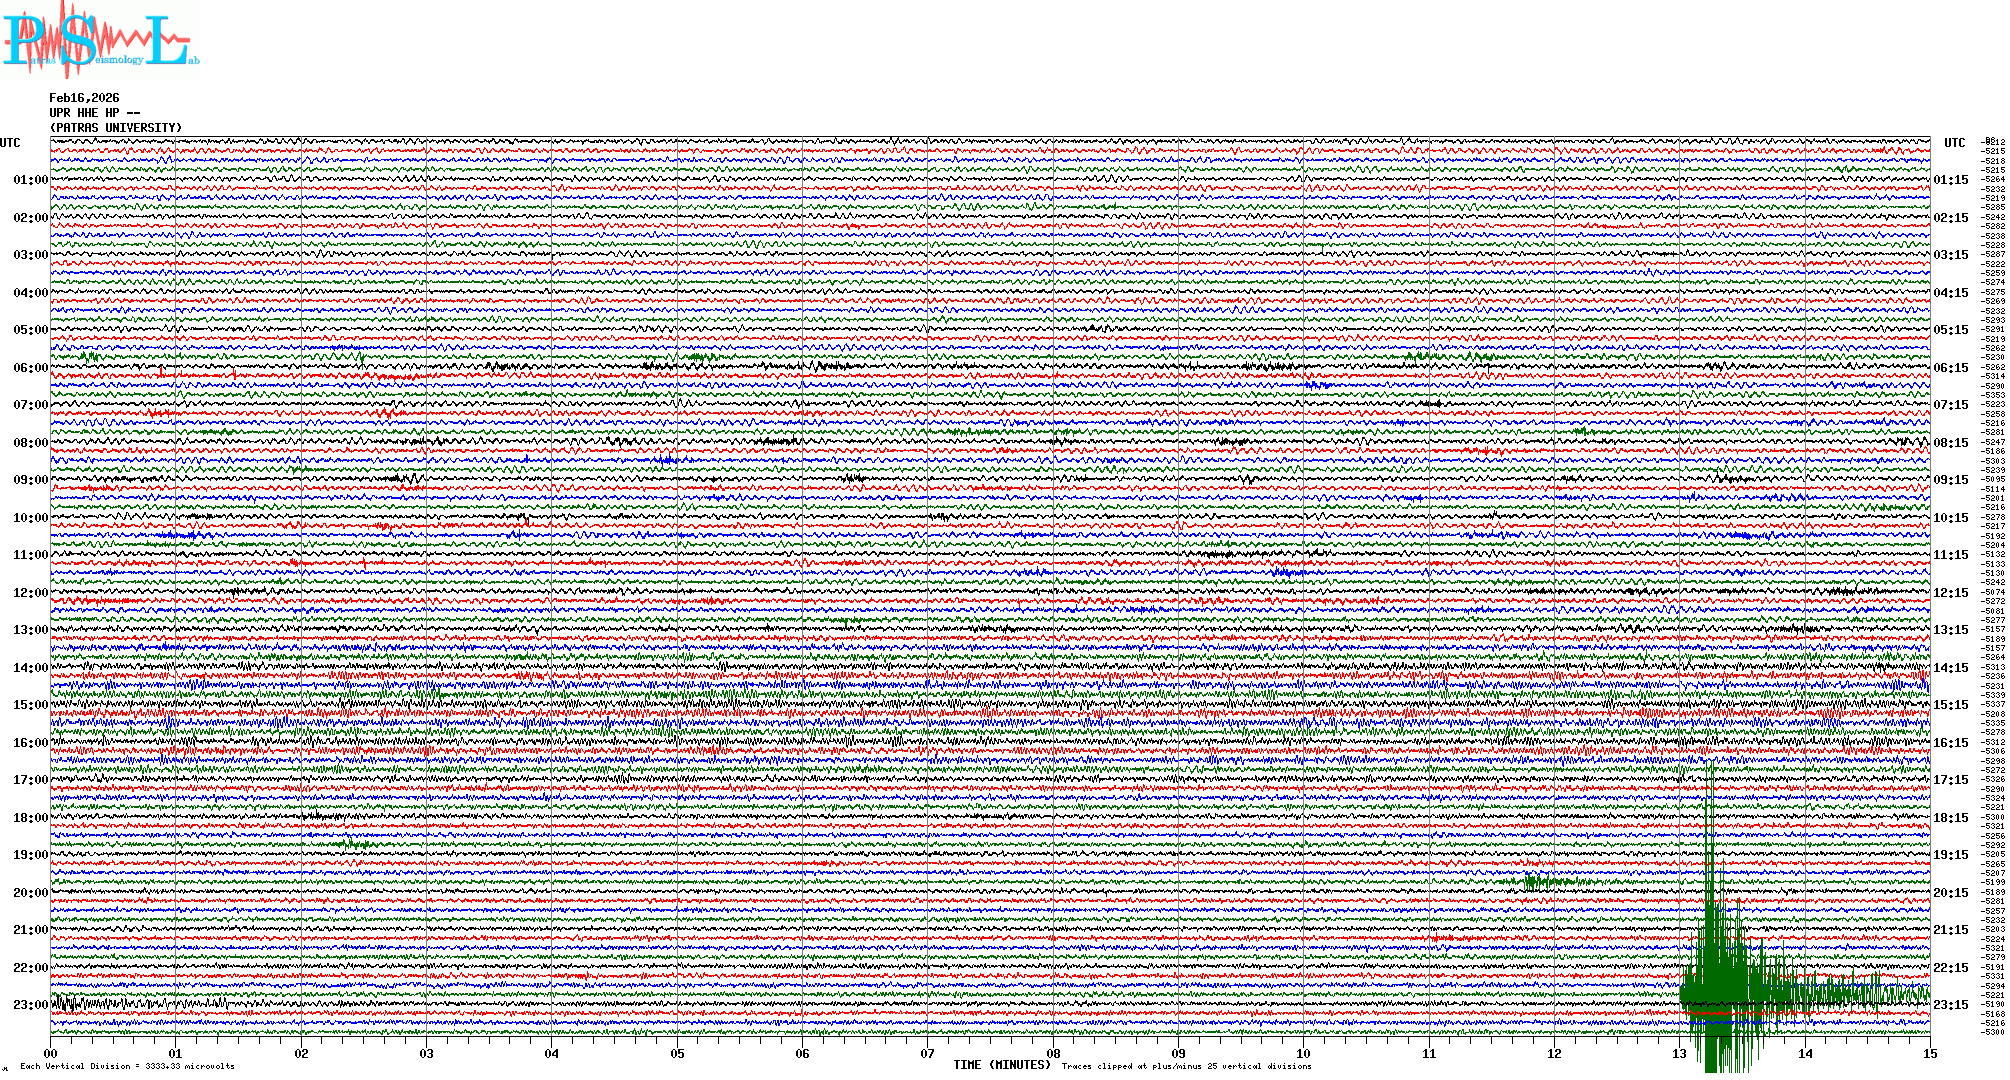Select the 12:00 hour label on the left
Image resolution: width=2010 pixels, height=1080 pixels.
[30, 593]
